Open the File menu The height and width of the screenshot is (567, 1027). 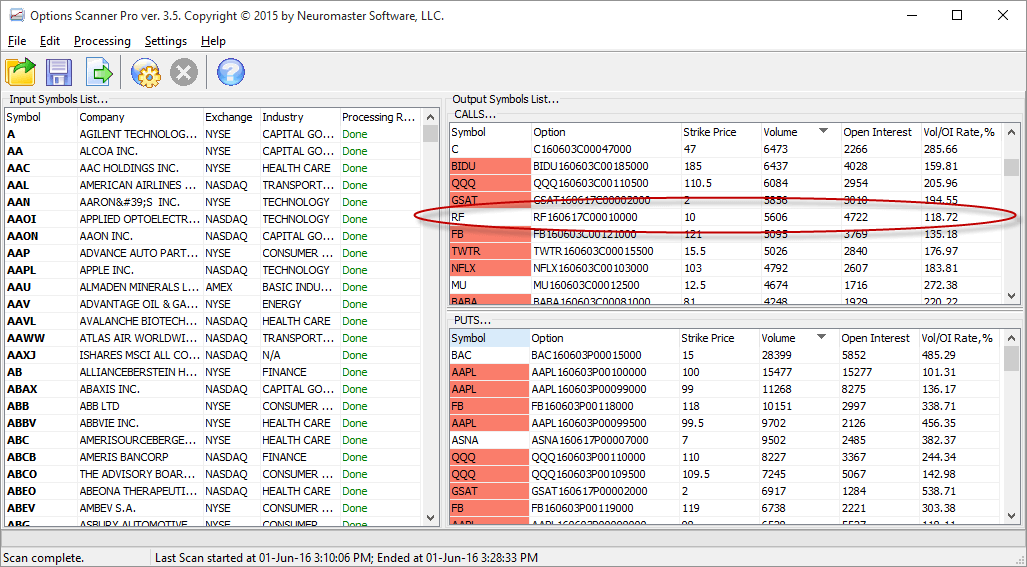point(16,41)
